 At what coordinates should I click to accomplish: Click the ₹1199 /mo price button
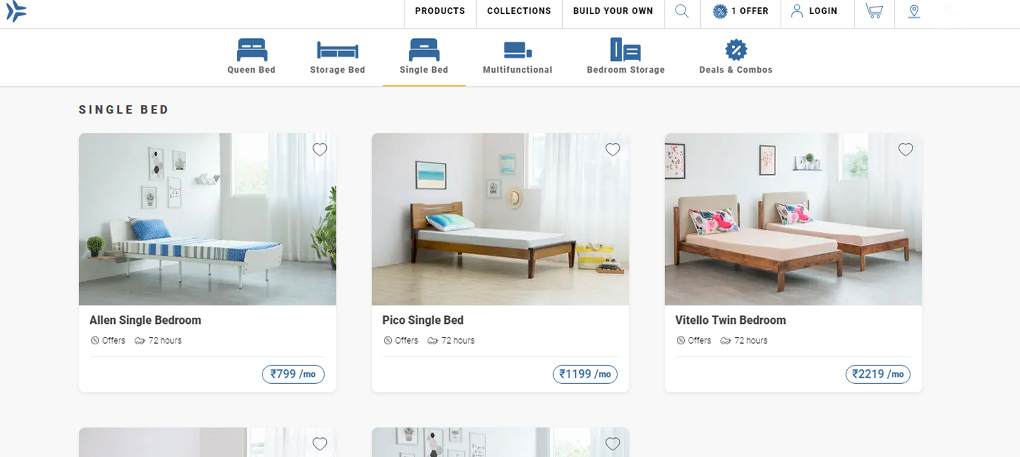[x=585, y=374]
